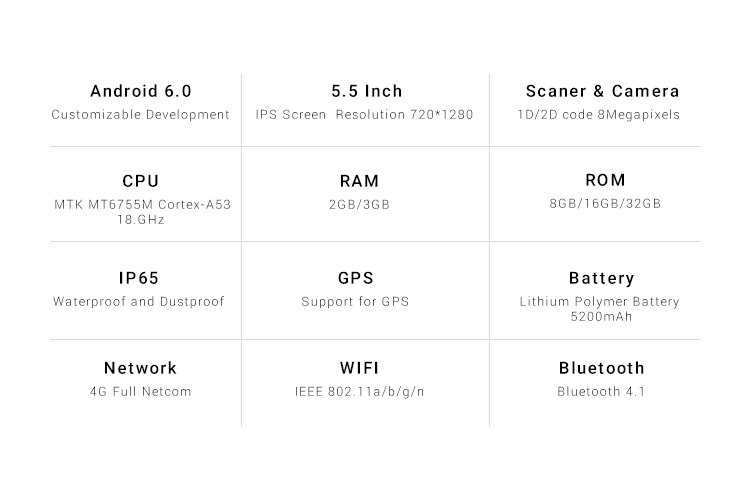Click the 5.5 Inch heading
The height and width of the screenshot is (500, 750).
[367, 91]
